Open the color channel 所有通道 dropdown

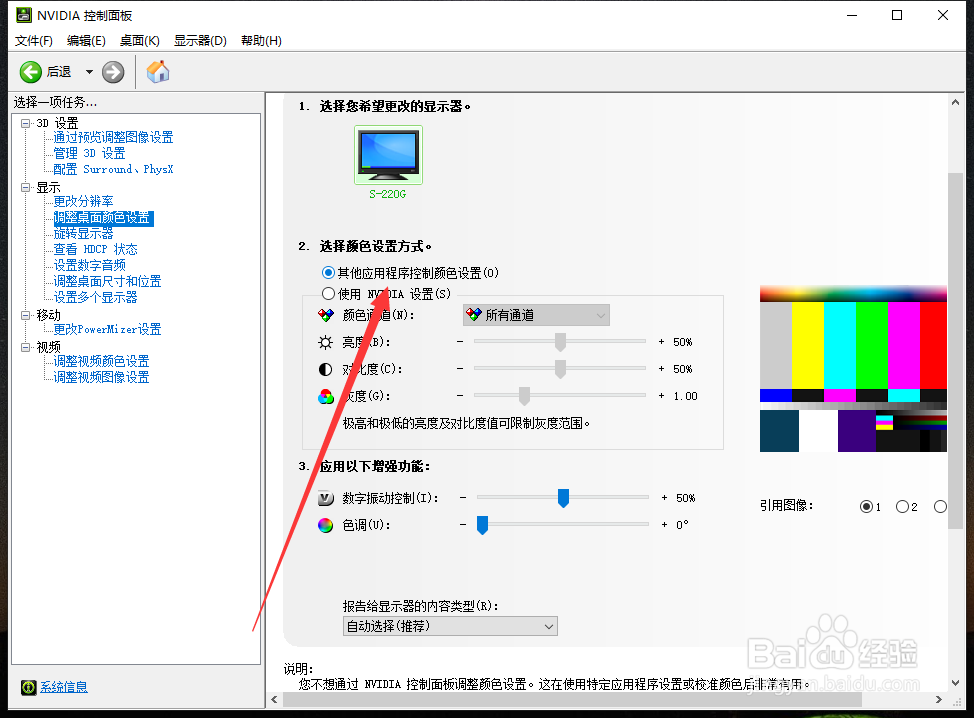tap(536, 315)
